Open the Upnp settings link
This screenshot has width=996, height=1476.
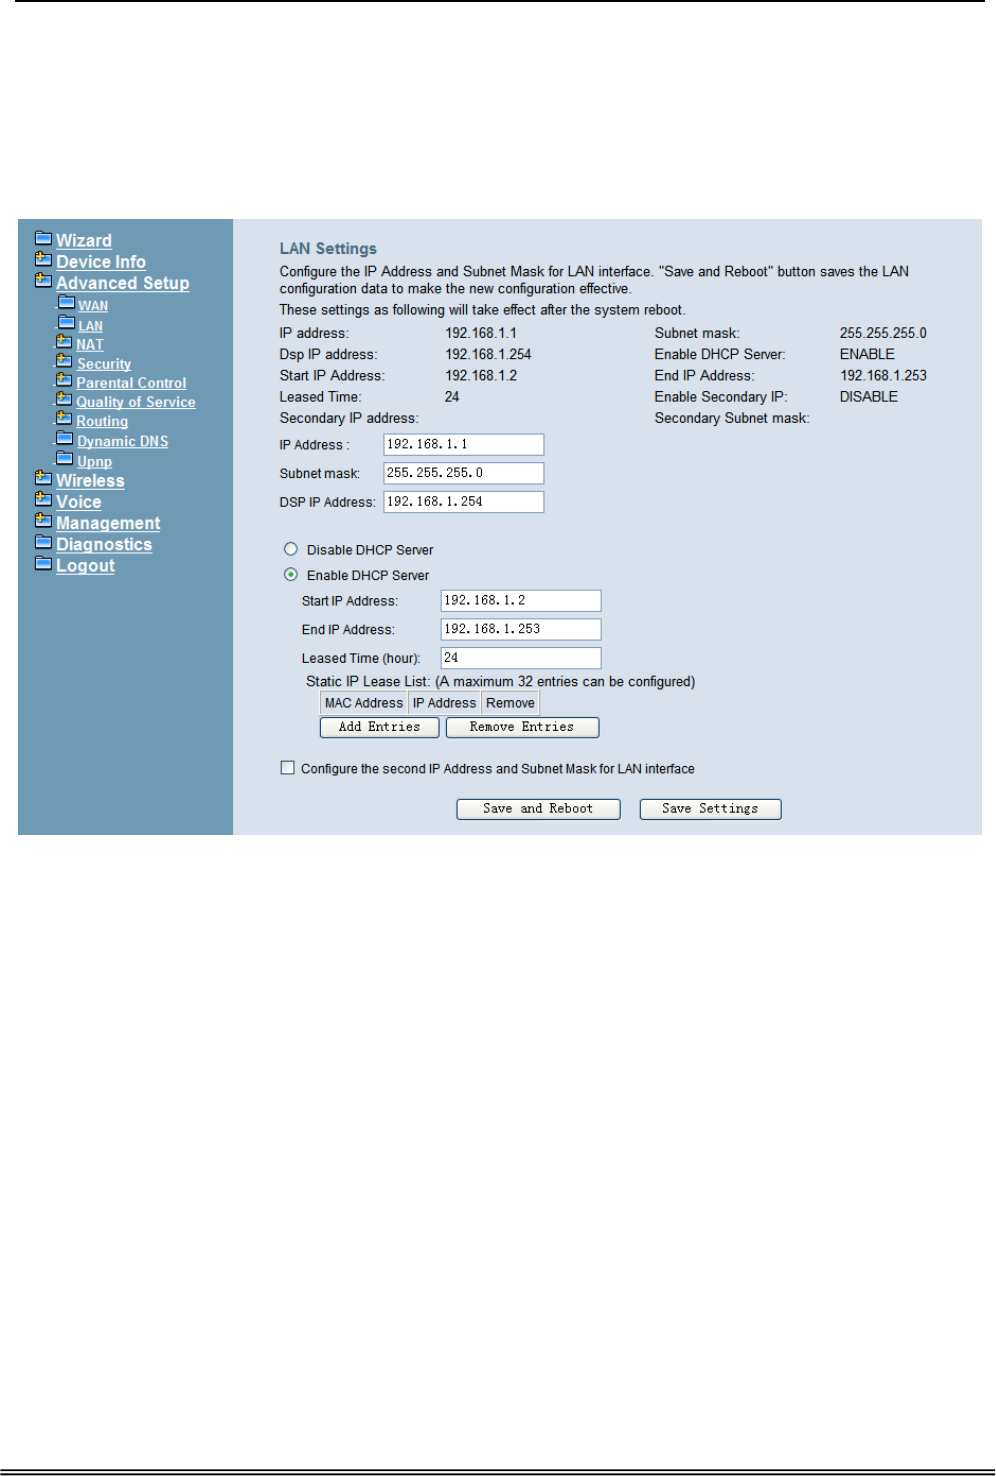95,462
